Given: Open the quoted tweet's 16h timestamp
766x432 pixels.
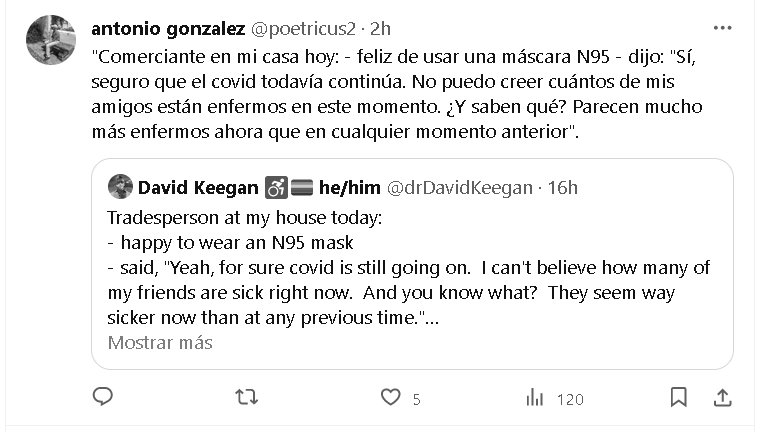Looking at the screenshot, I should (561, 187).
